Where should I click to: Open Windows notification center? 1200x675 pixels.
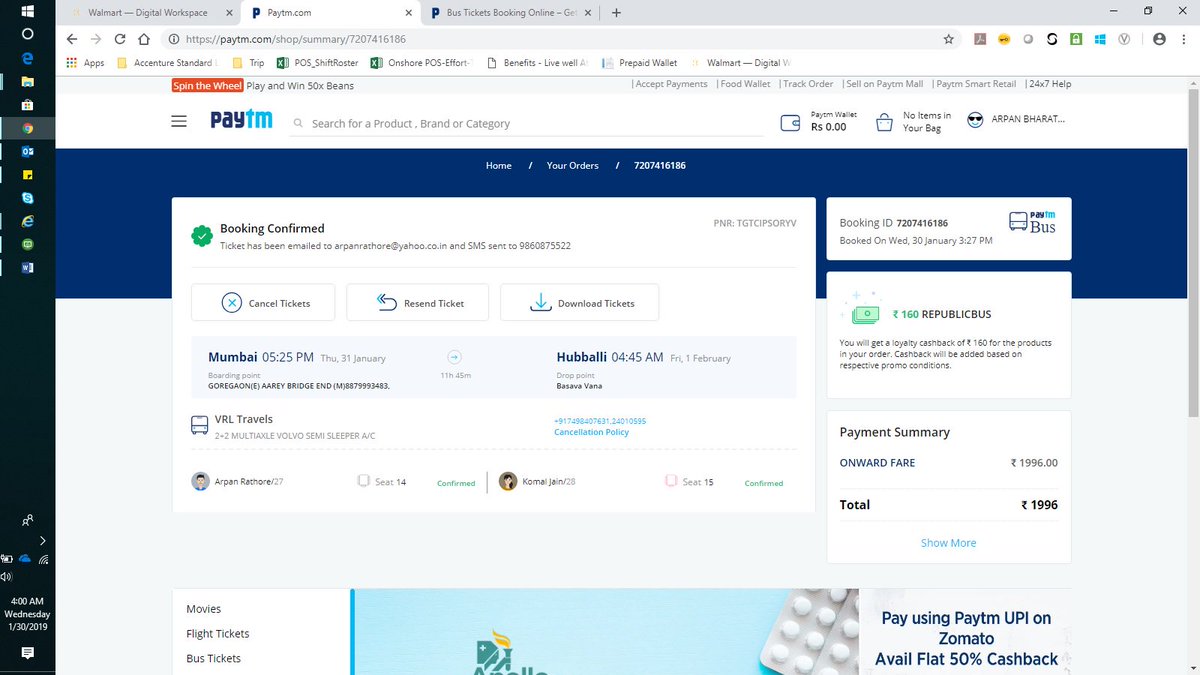(28, 653)
